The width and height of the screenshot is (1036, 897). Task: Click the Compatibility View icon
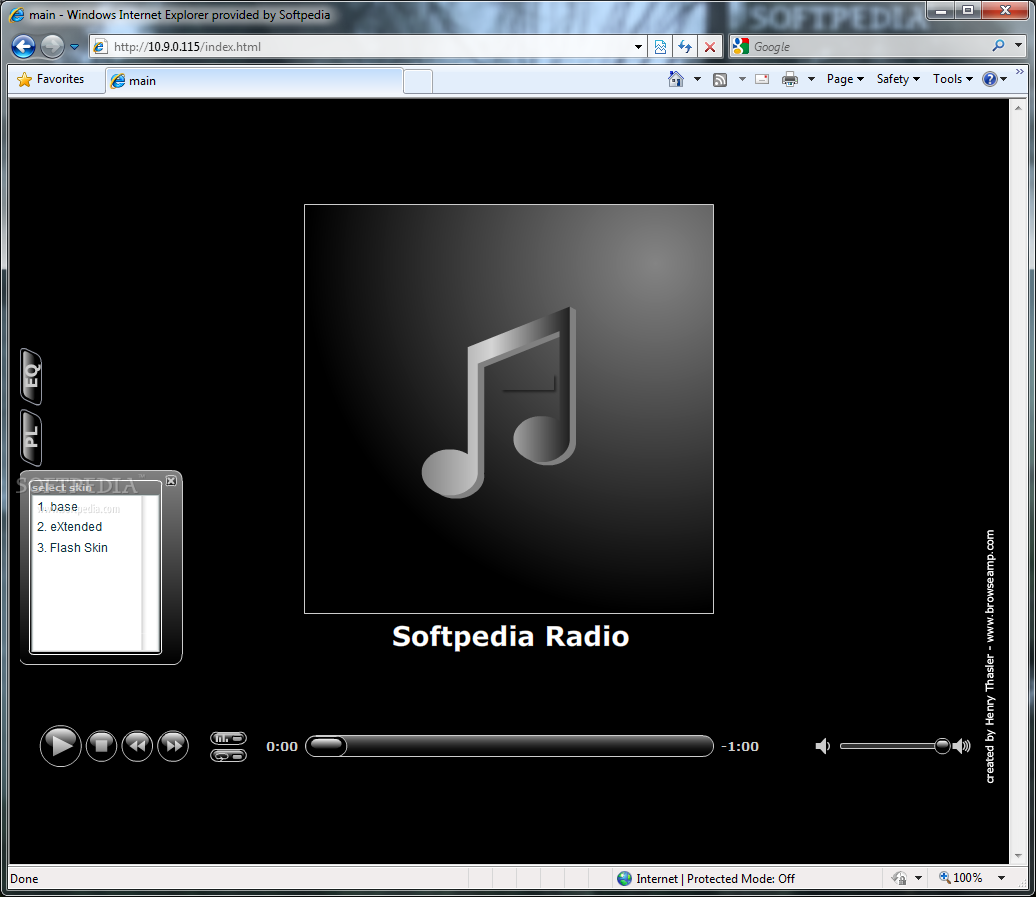660,47
